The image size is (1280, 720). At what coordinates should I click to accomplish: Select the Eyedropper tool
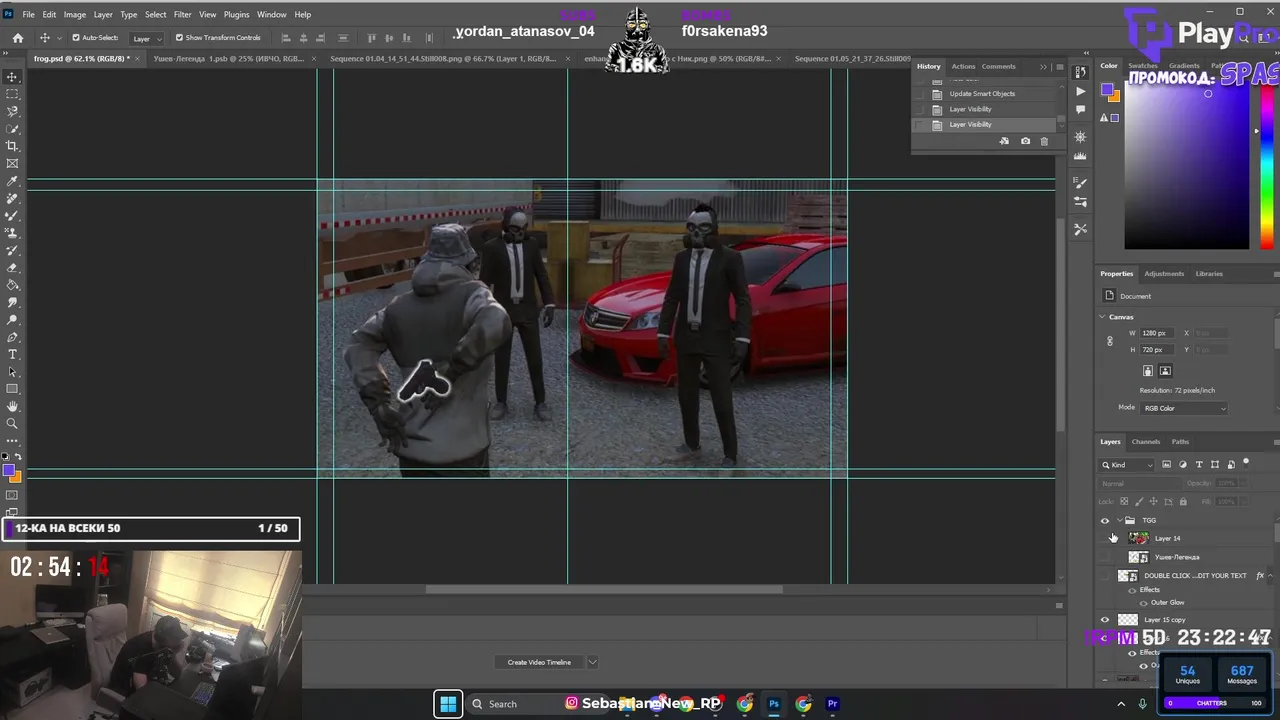point(12,181)
